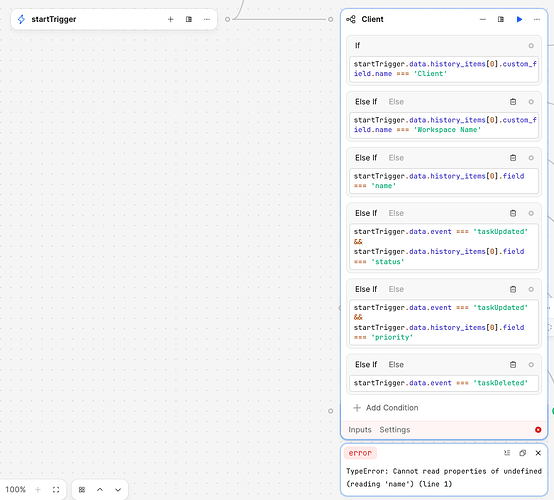Select Else If tab on 'priority' condition

pos(366,289)
